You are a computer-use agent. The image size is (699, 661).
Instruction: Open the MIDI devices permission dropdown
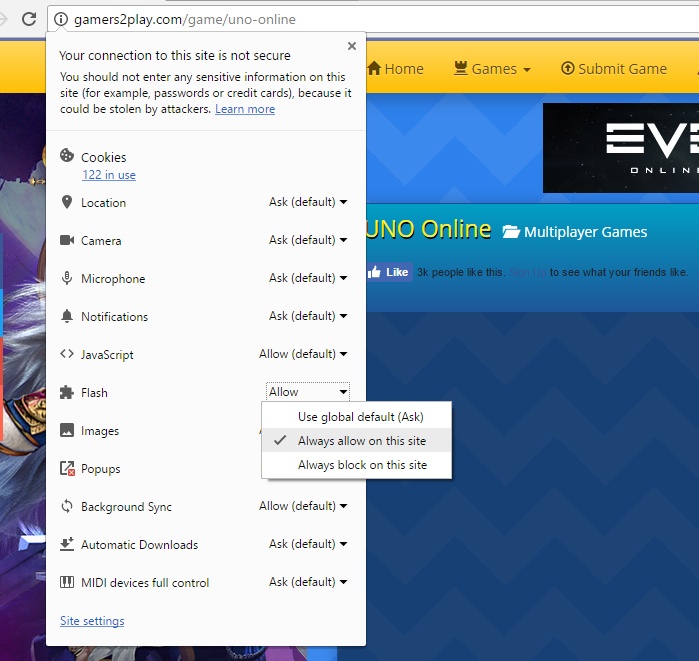(x=308, y=582)
